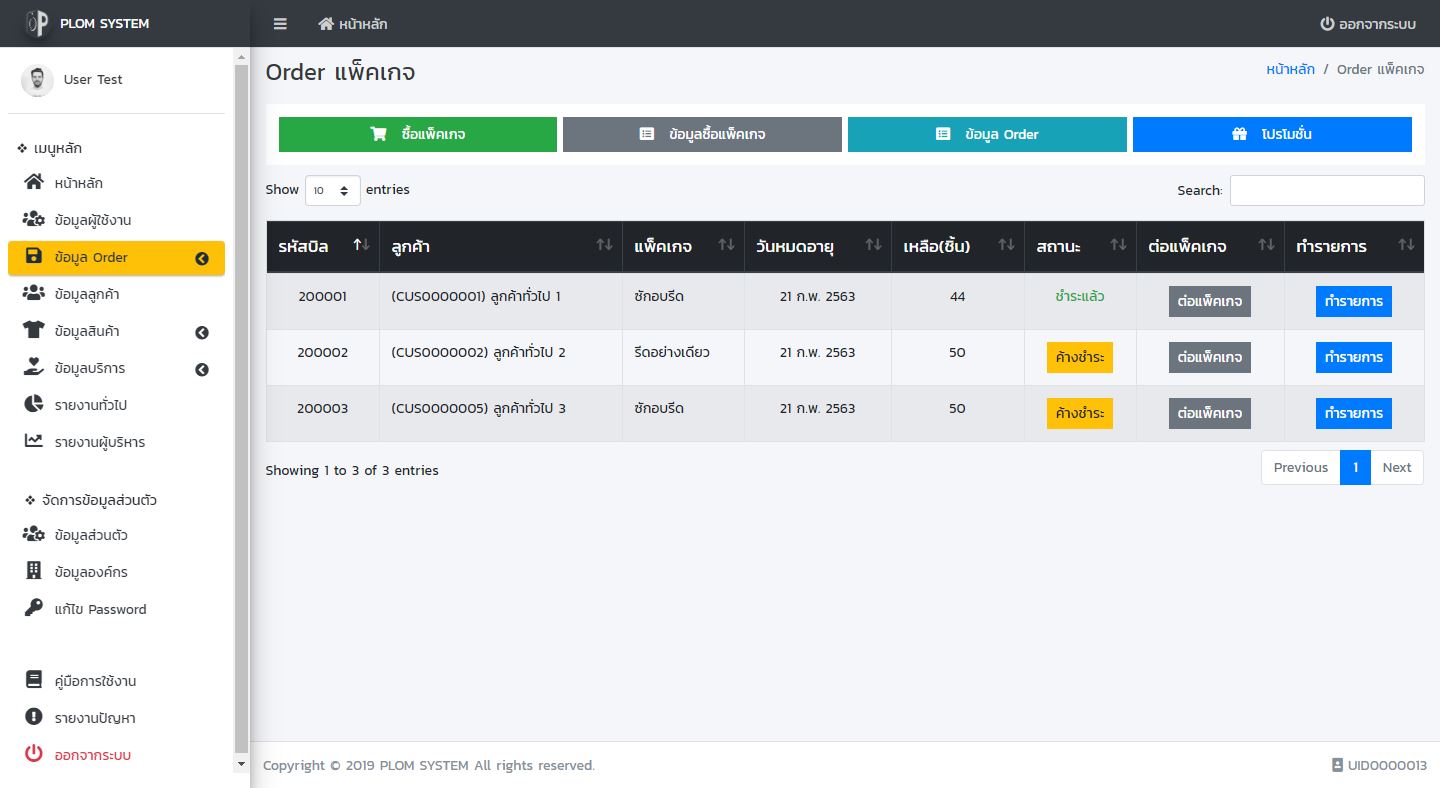The width and height of the screenshot is (1440, 788).
Task: Click ทำรายการ button for bill 200002
Action: 1353,357
